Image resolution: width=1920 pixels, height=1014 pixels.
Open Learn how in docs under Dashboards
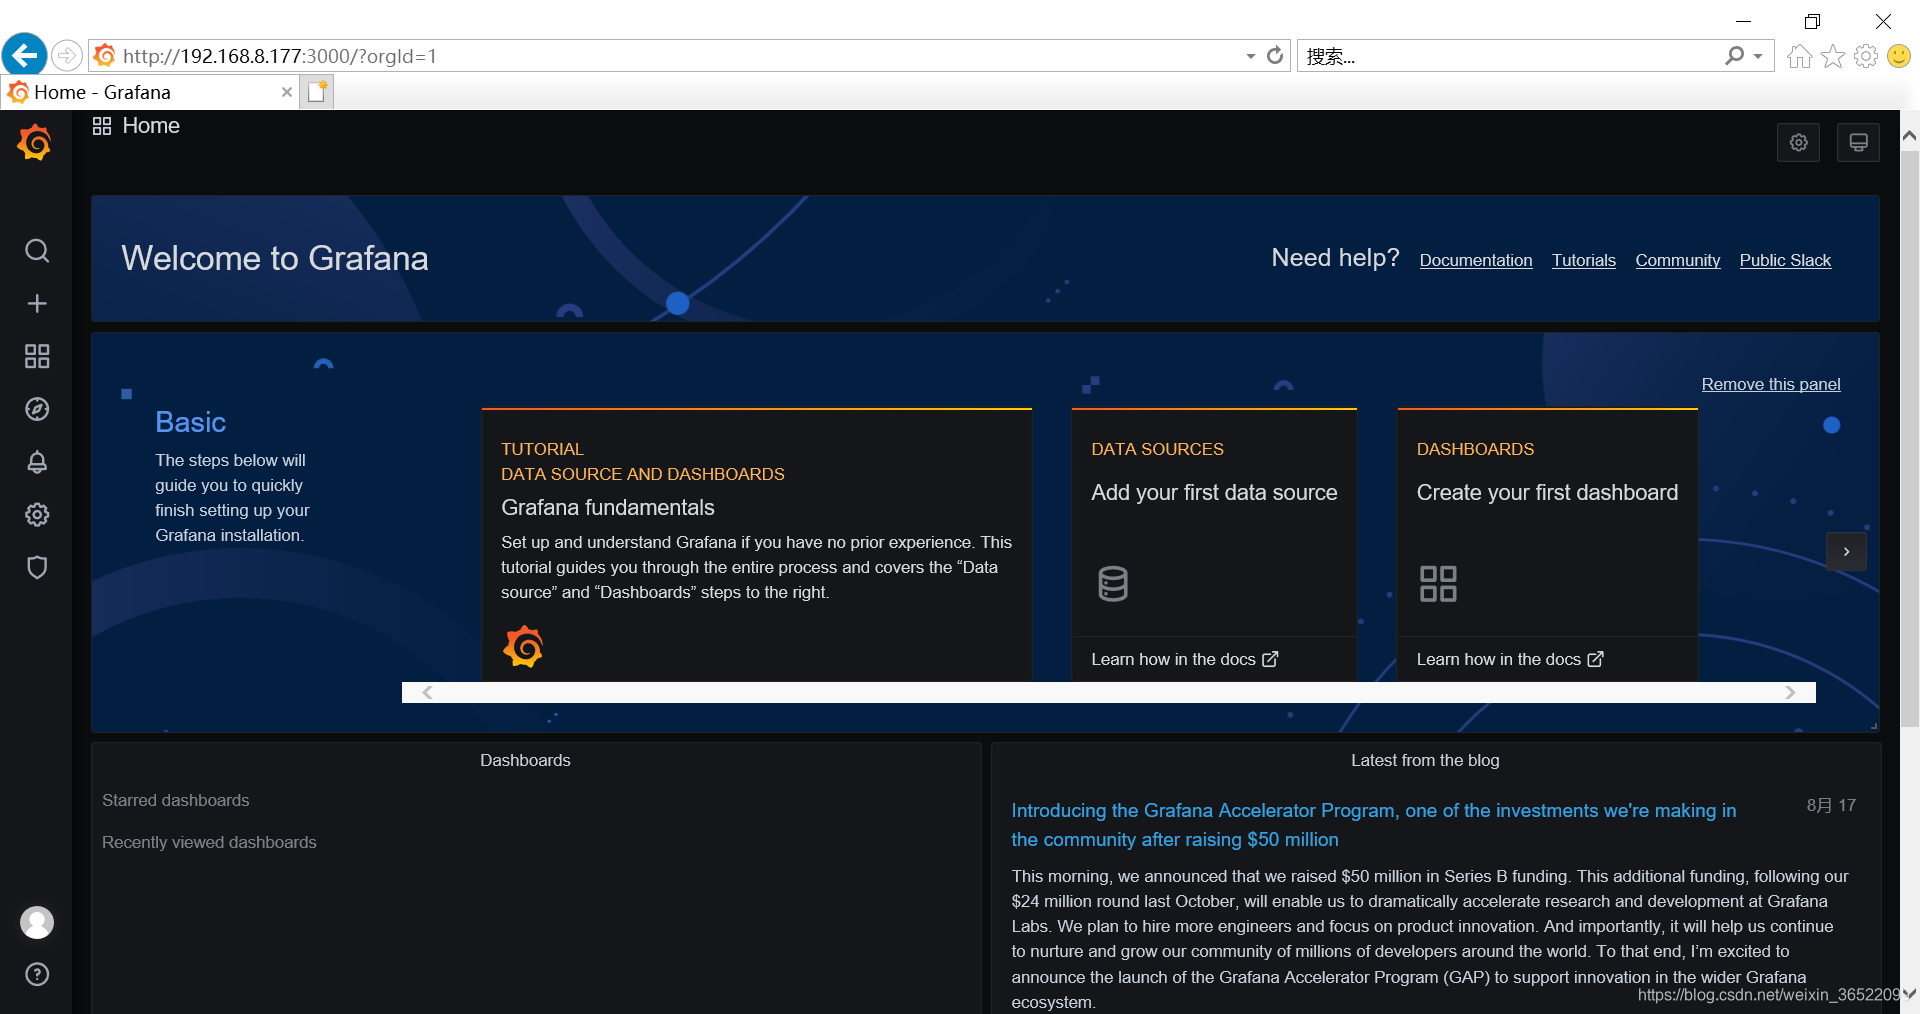pos(1510,659)
